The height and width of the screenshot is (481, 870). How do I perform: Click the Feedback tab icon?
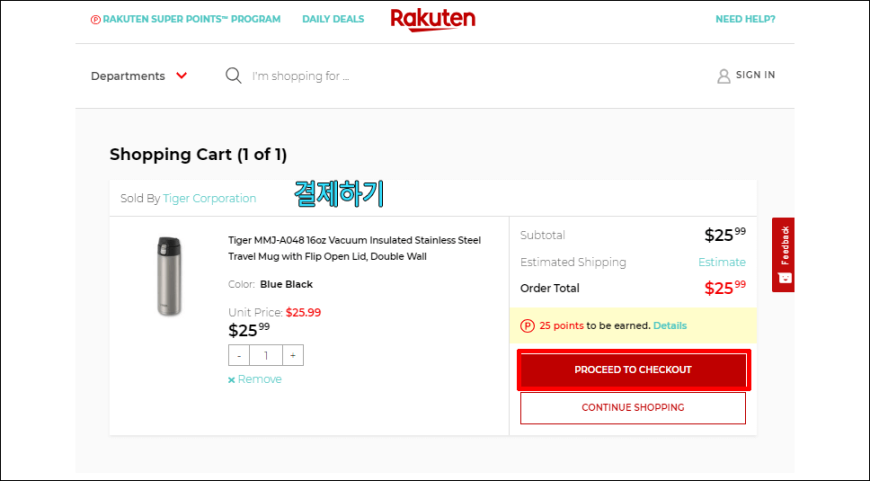pos(784,277)
